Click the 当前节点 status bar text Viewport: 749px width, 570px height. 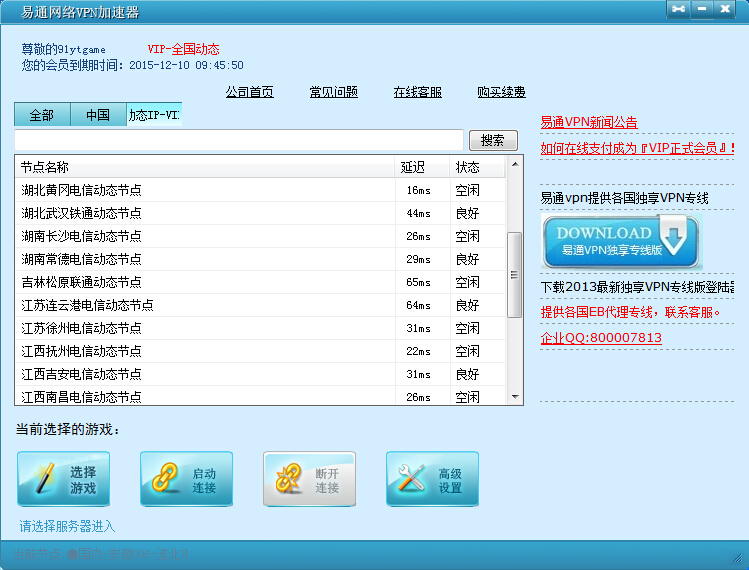(x=100, y=554)
